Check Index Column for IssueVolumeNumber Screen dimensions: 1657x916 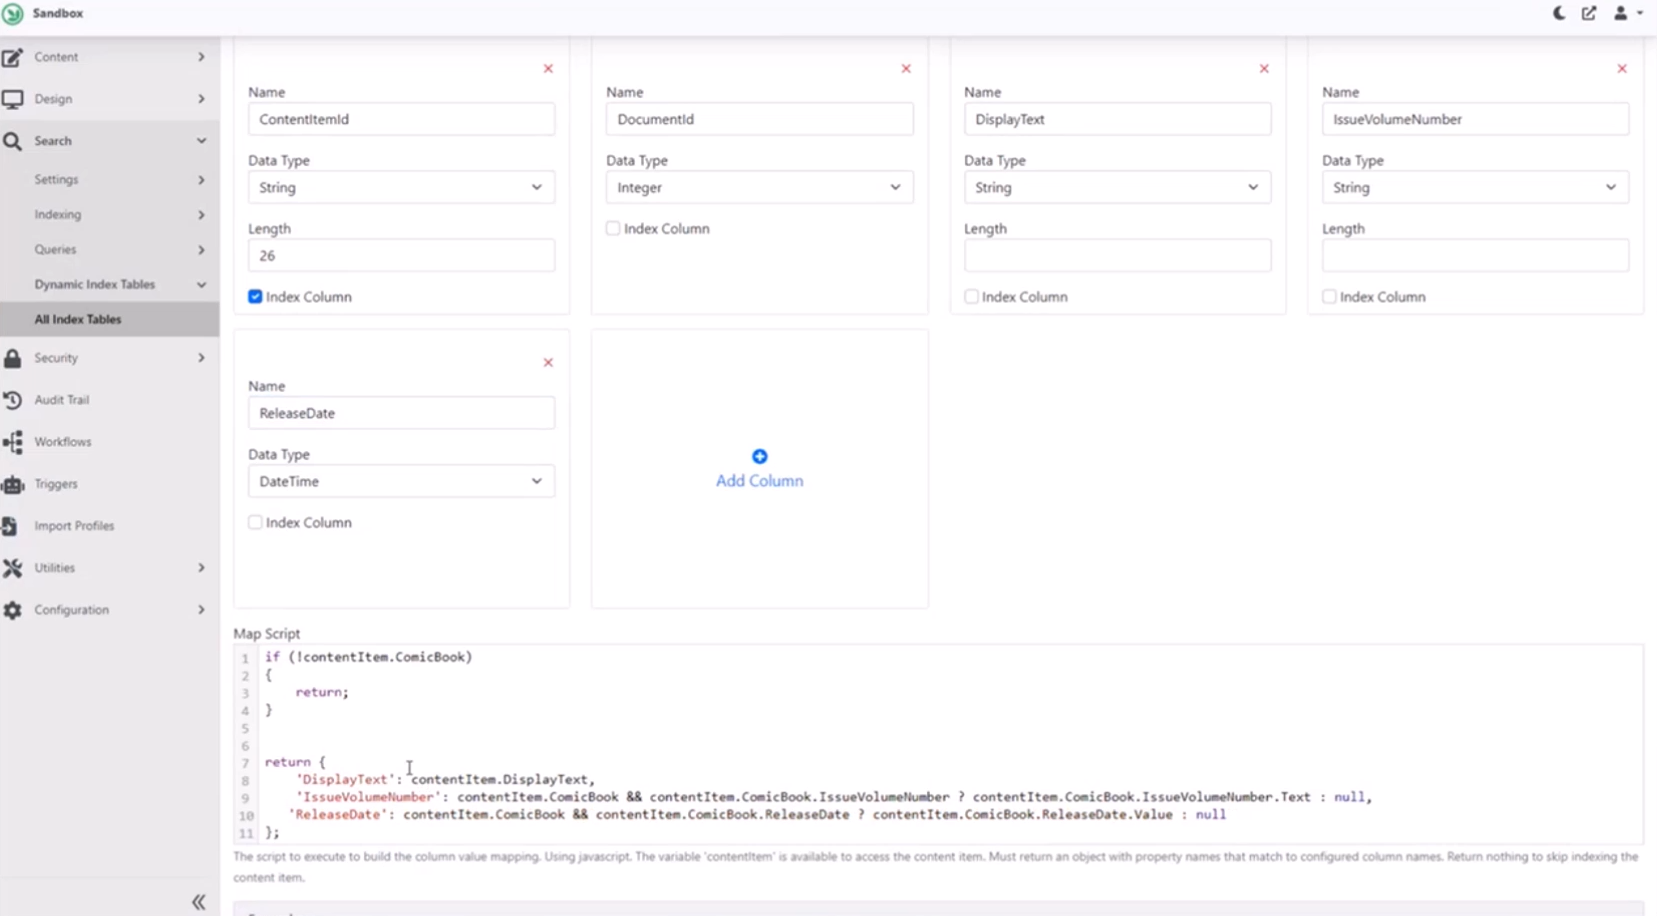[1329, 297]
